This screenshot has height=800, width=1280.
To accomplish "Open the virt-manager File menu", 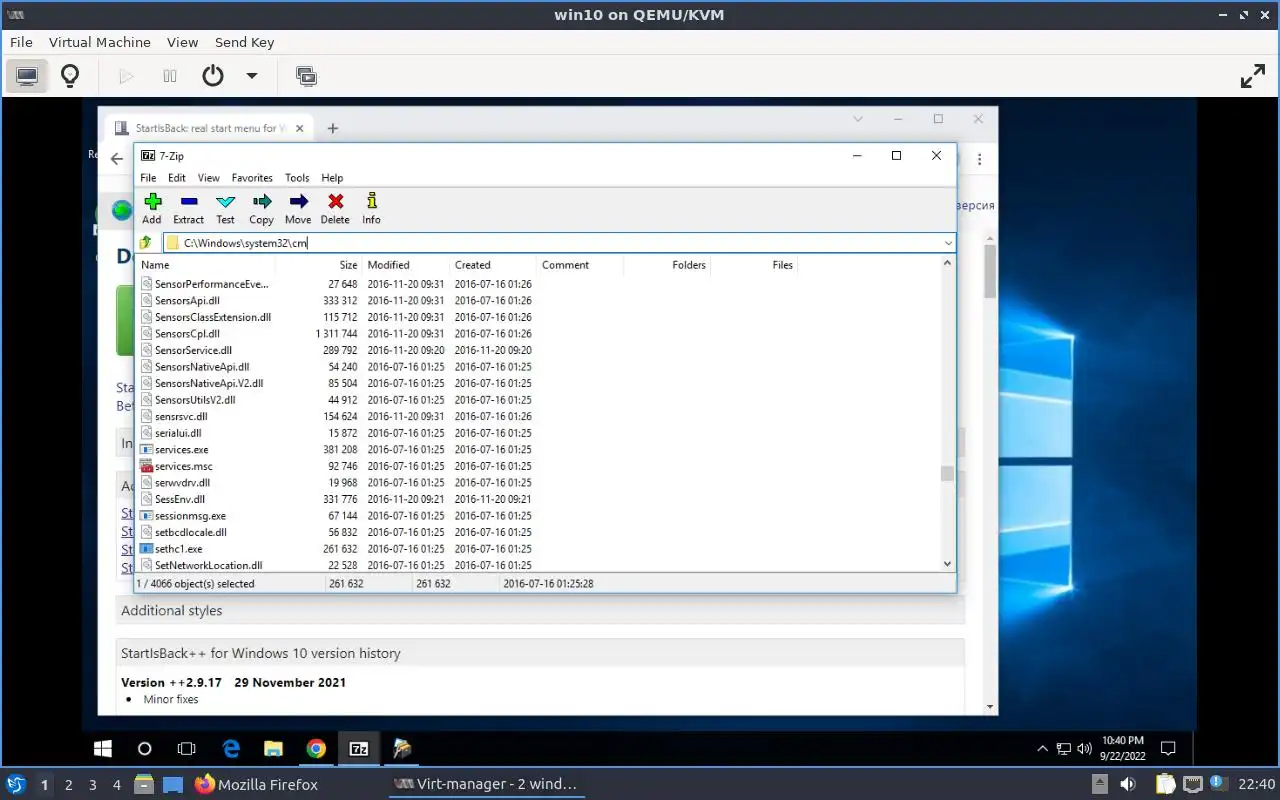I will (x=21, y=42).
